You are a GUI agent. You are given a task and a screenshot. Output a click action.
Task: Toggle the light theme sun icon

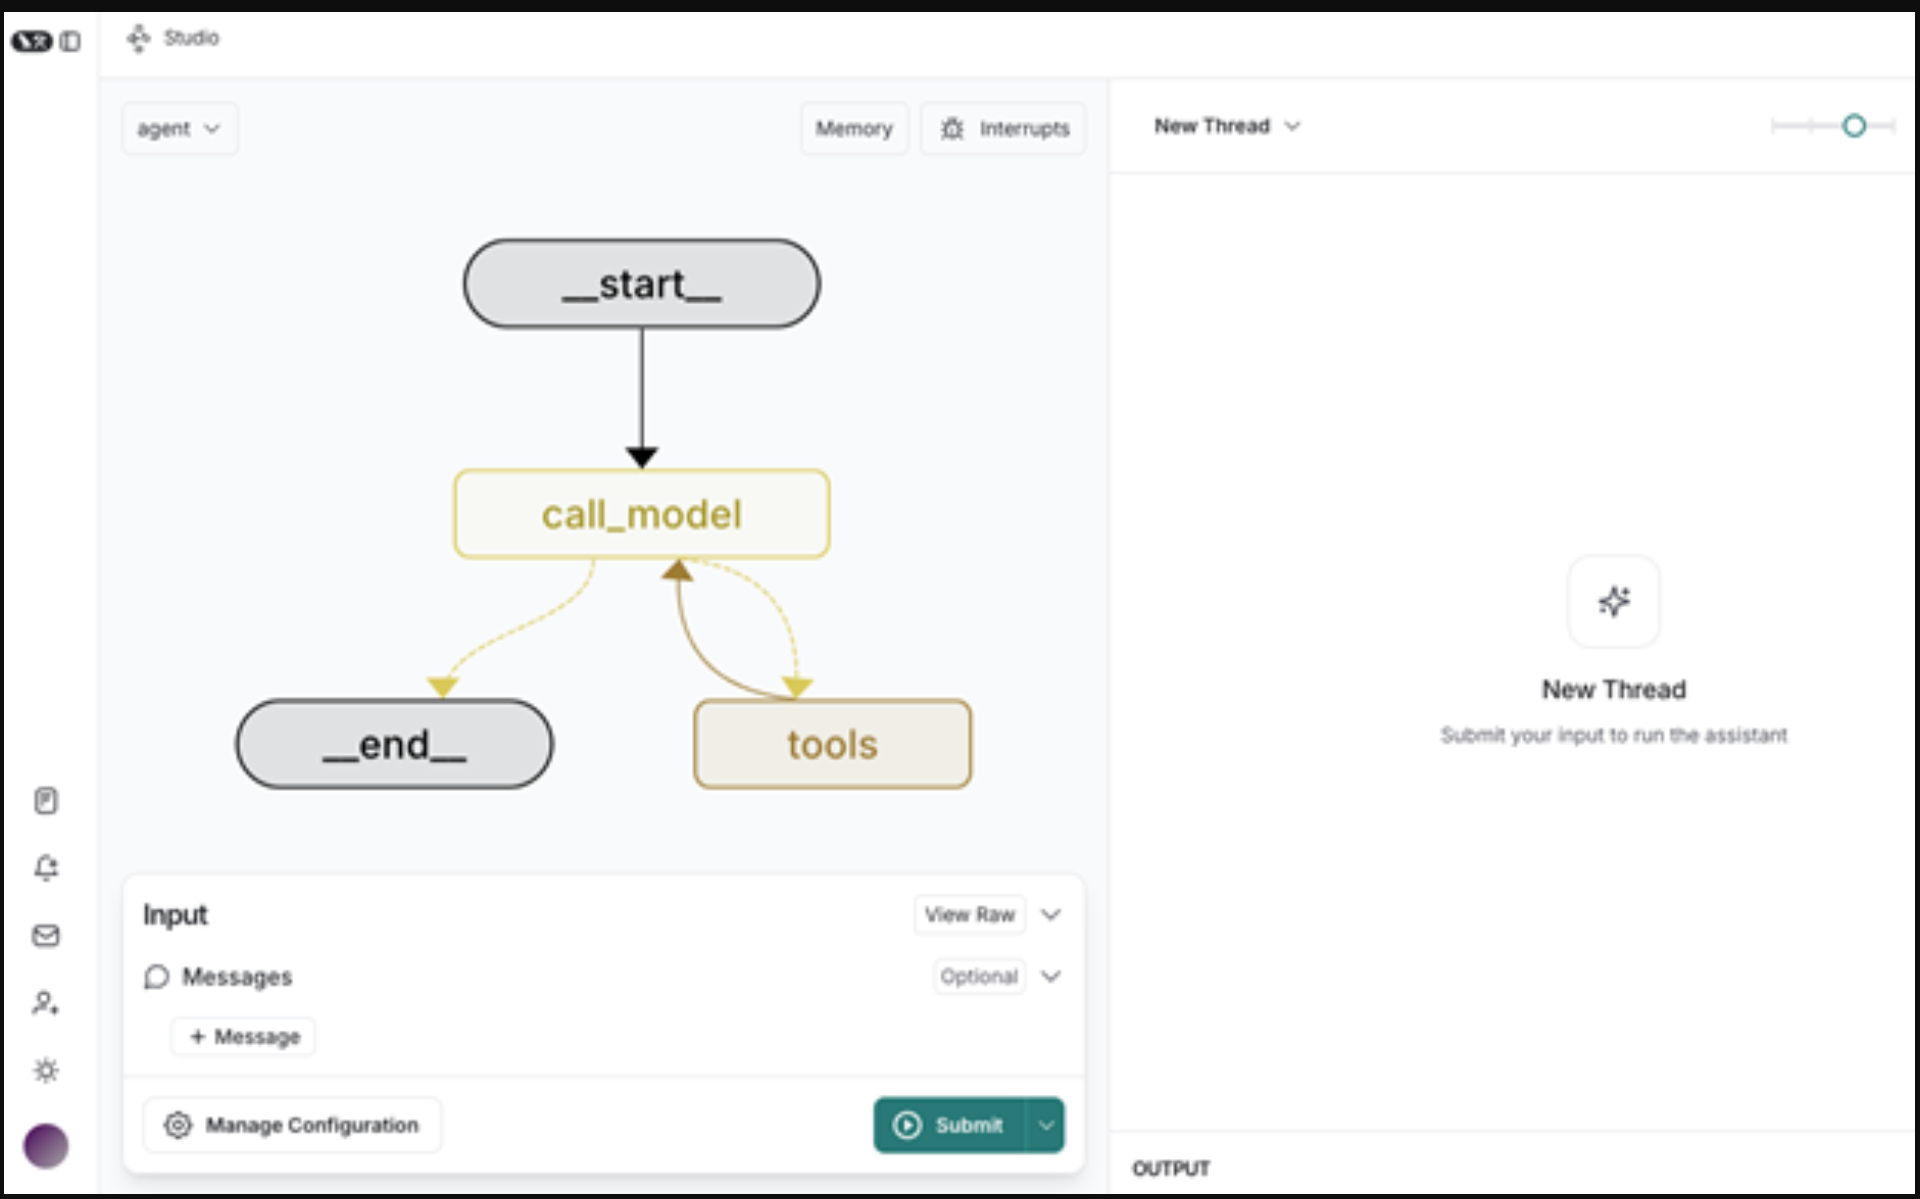tap(46, 1070)
